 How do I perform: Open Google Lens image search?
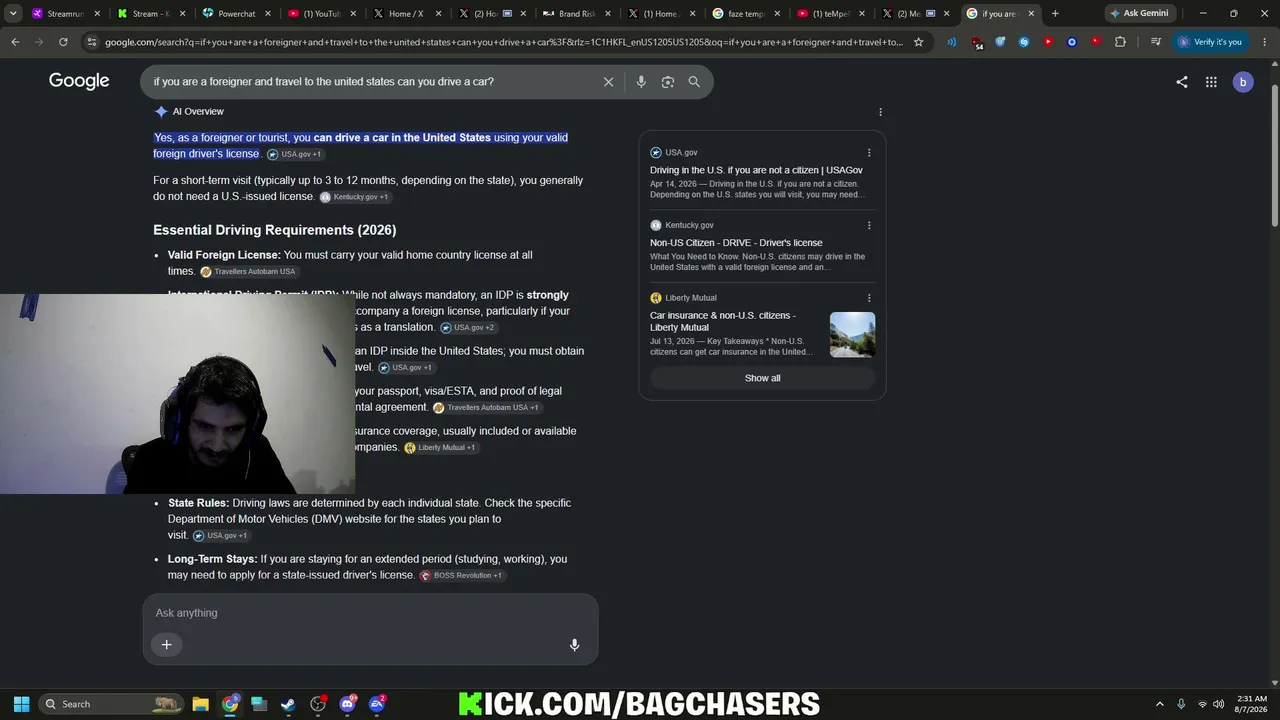coord(668,82)
